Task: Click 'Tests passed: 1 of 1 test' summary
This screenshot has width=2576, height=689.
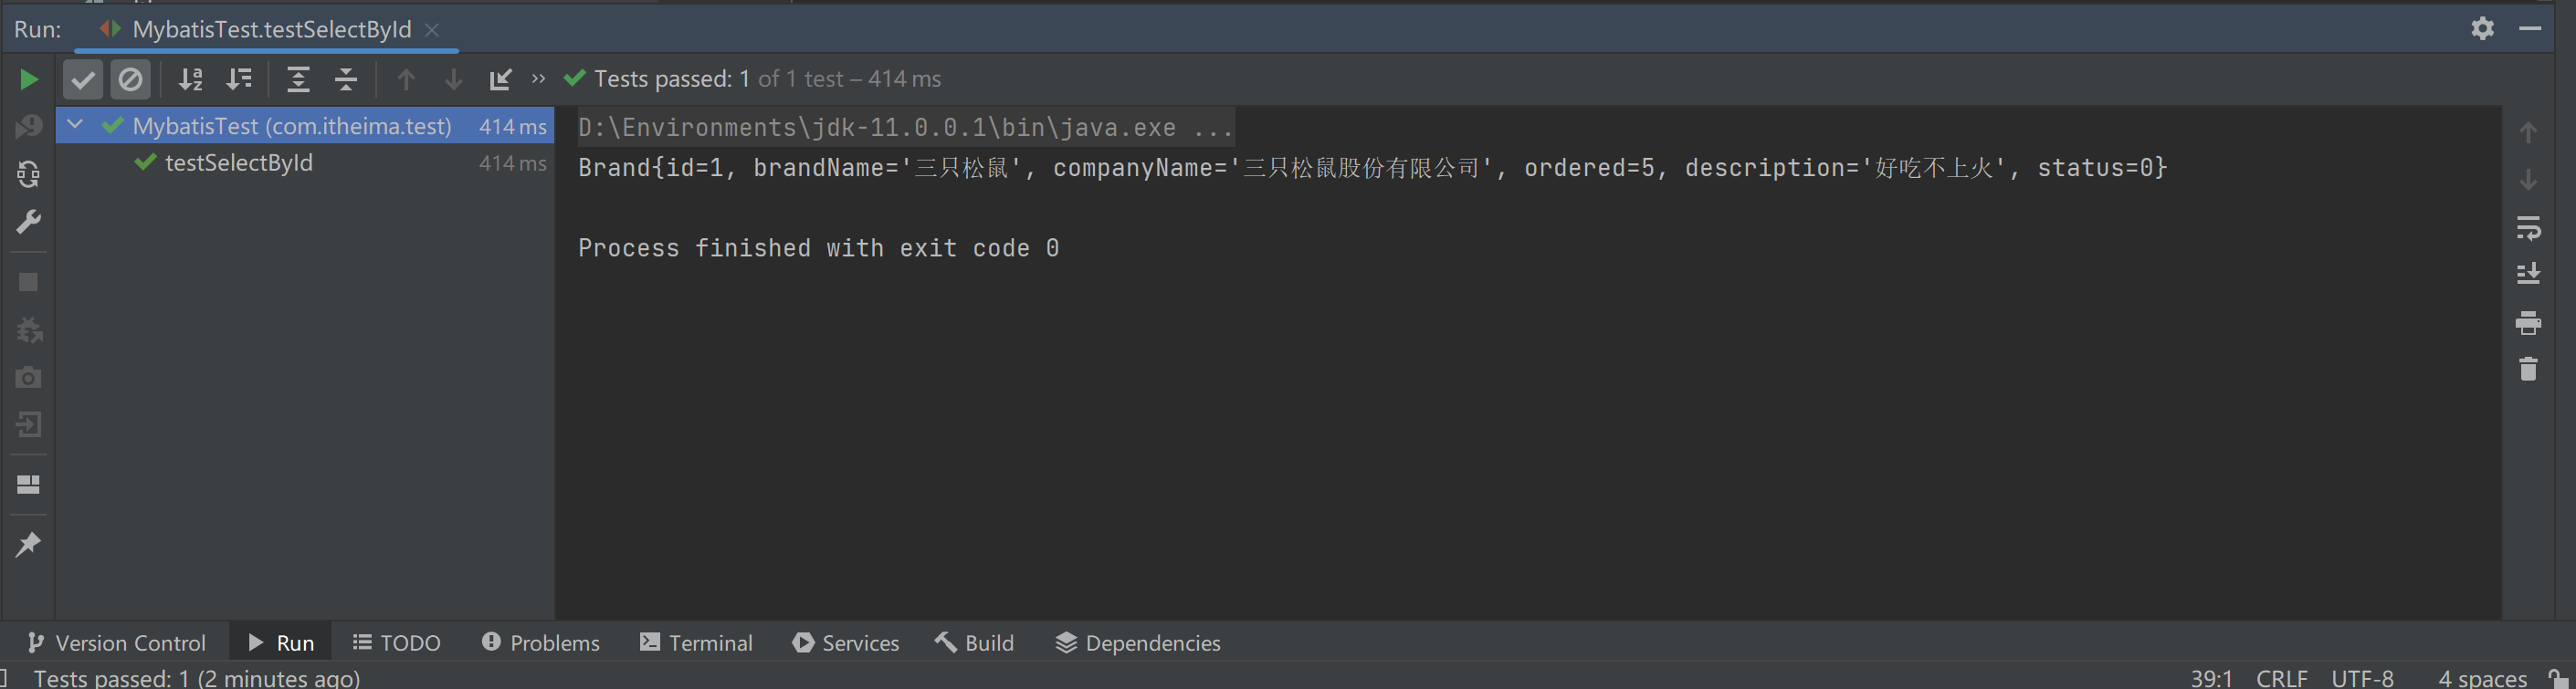Action: click(752, 79)
